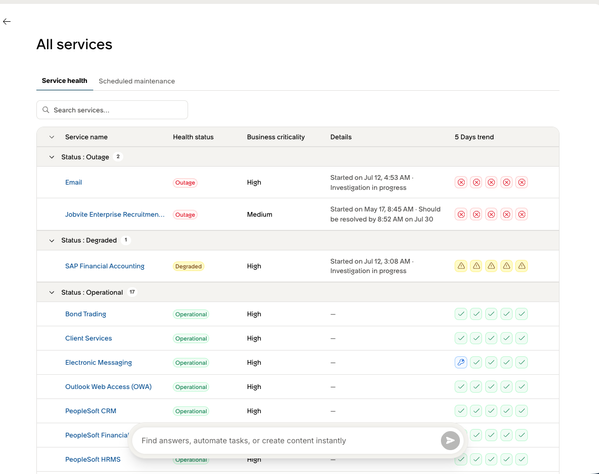599x474 pixels.
Task: Click the Details column header
Action: (x=341, y=137)
